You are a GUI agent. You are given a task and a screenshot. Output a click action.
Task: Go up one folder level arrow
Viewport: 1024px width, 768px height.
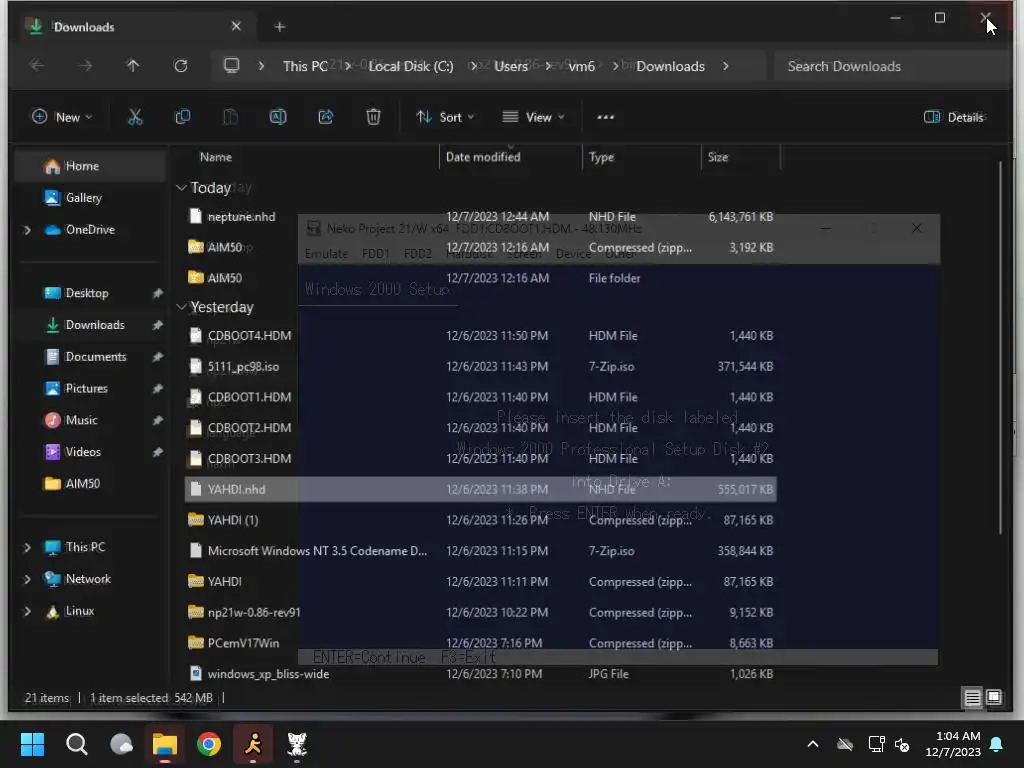[x=133, y=65]
